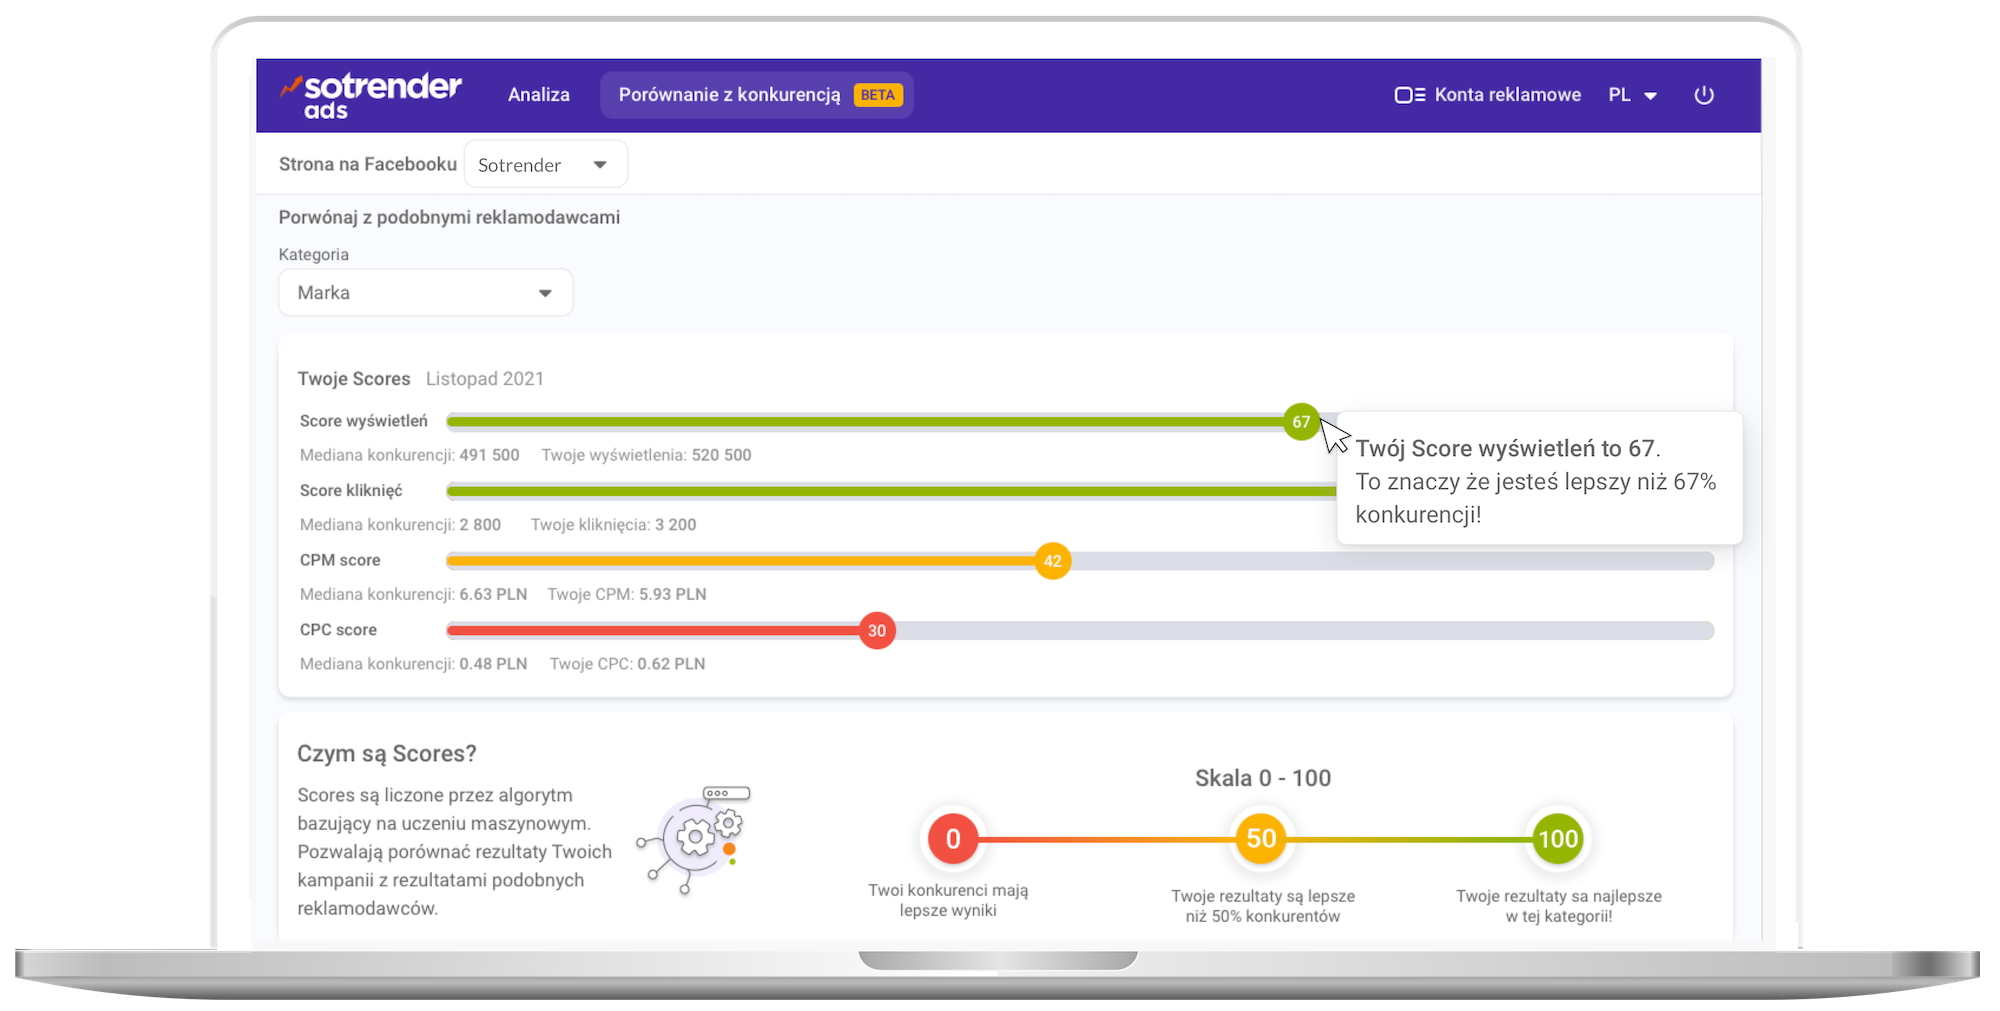
Task: Click the red 0 scale circle
Action: (x=952, y=838)
